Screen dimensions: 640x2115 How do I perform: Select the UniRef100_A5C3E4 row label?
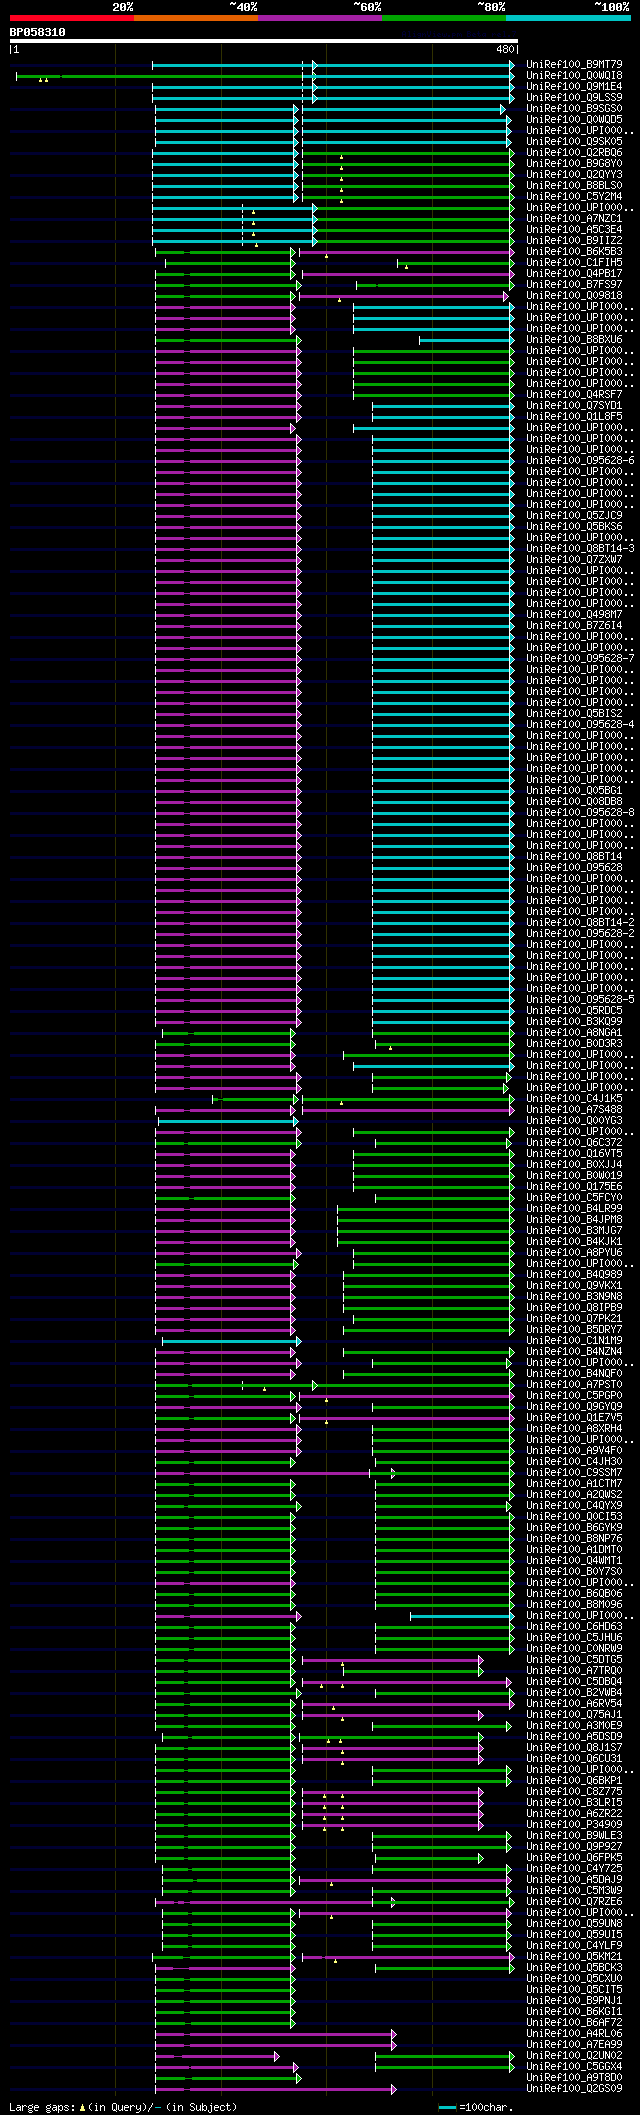574,229
